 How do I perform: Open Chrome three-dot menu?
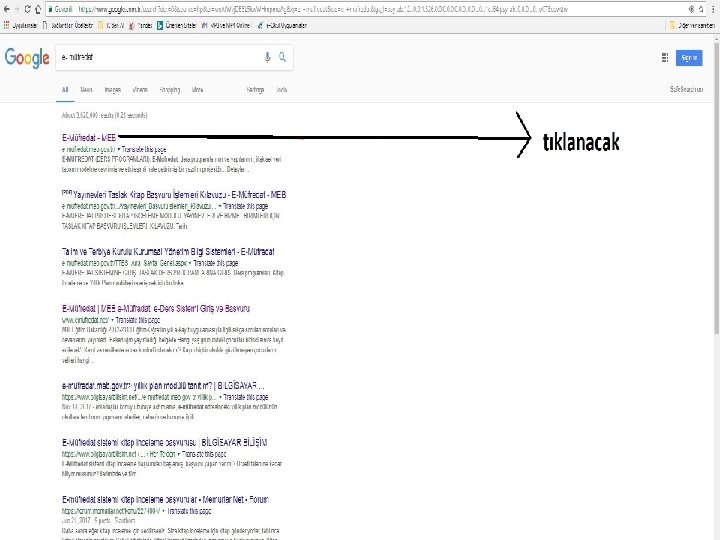pos(713,9)
